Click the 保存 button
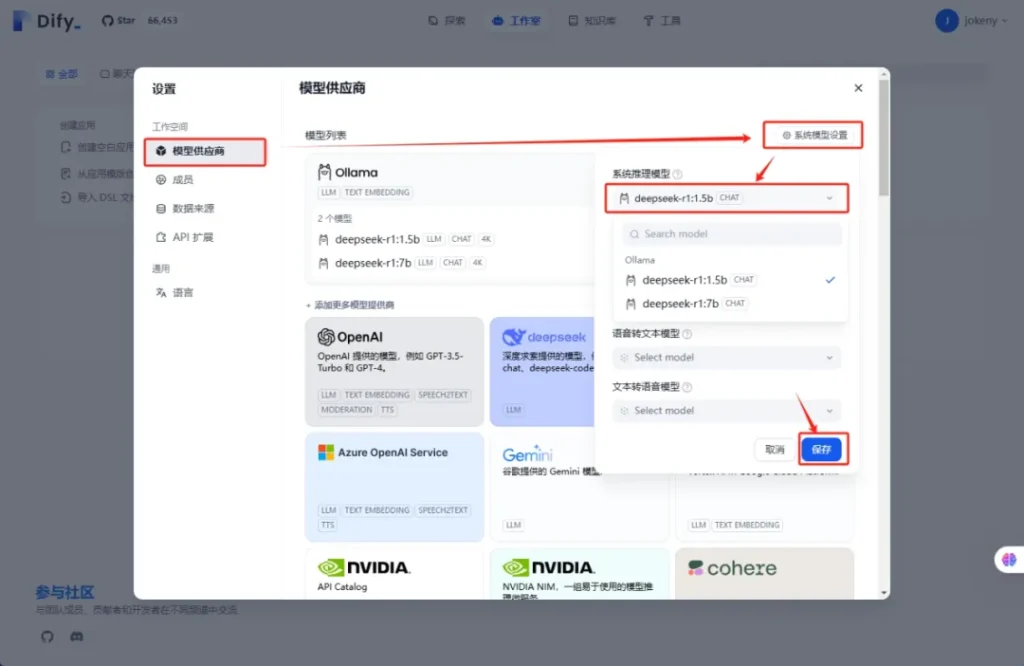1024x666 pixels. click(821, 450)
